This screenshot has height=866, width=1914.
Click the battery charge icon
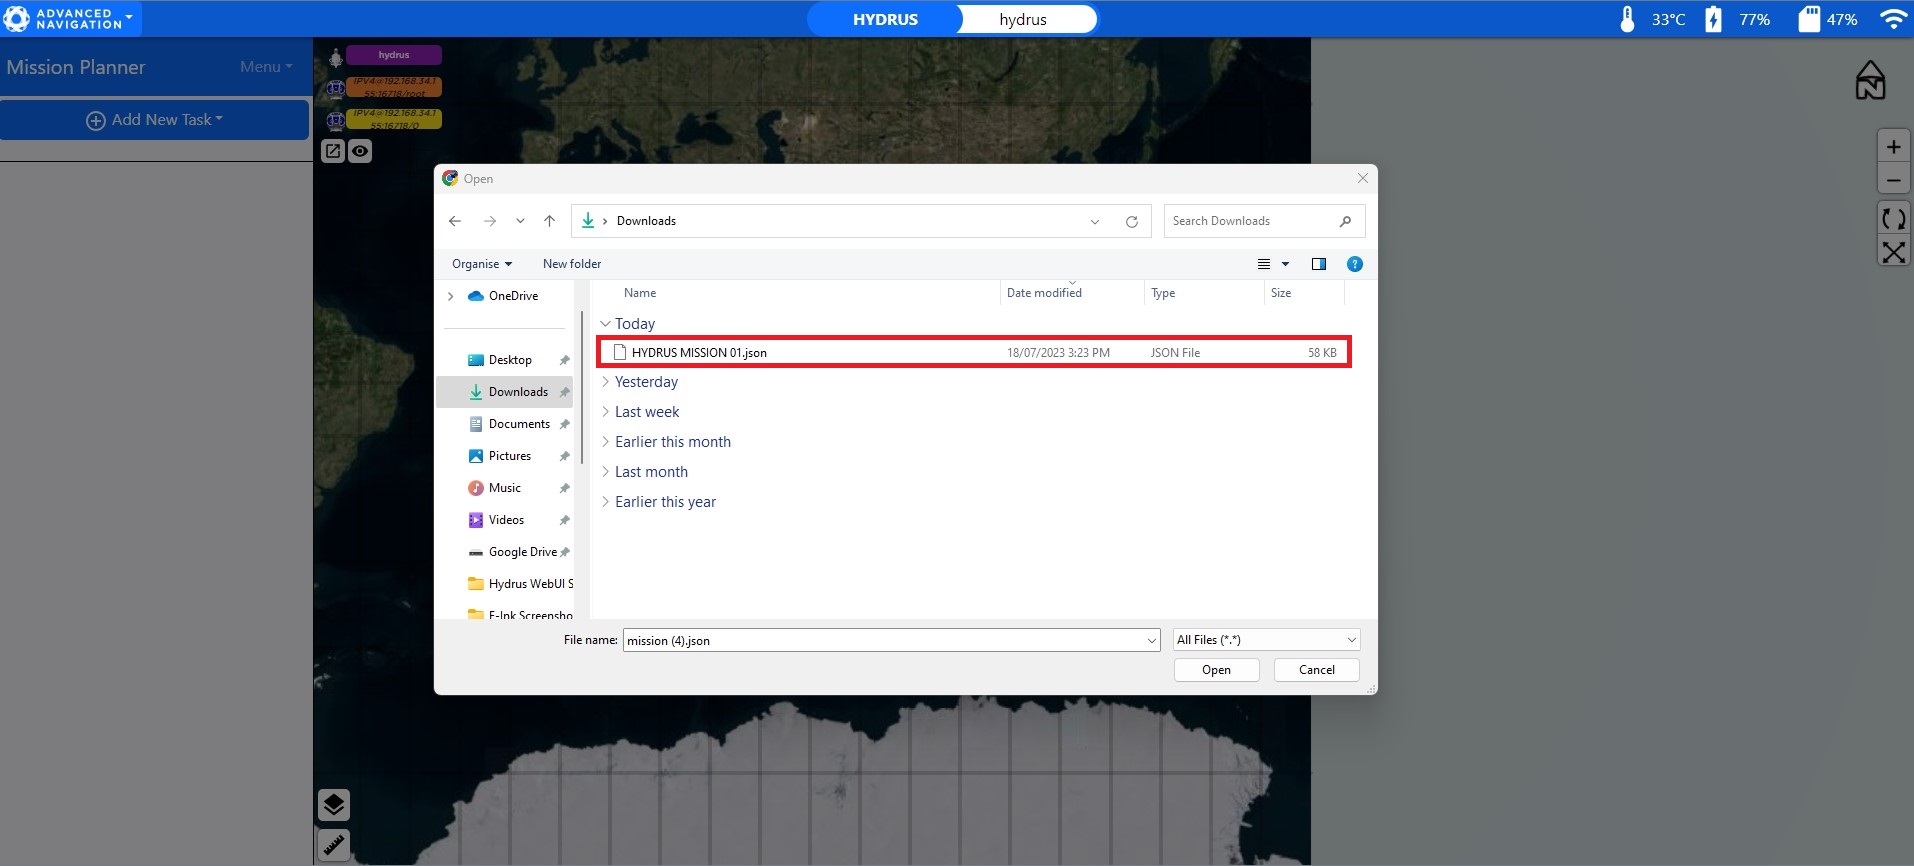[1713, 19]
